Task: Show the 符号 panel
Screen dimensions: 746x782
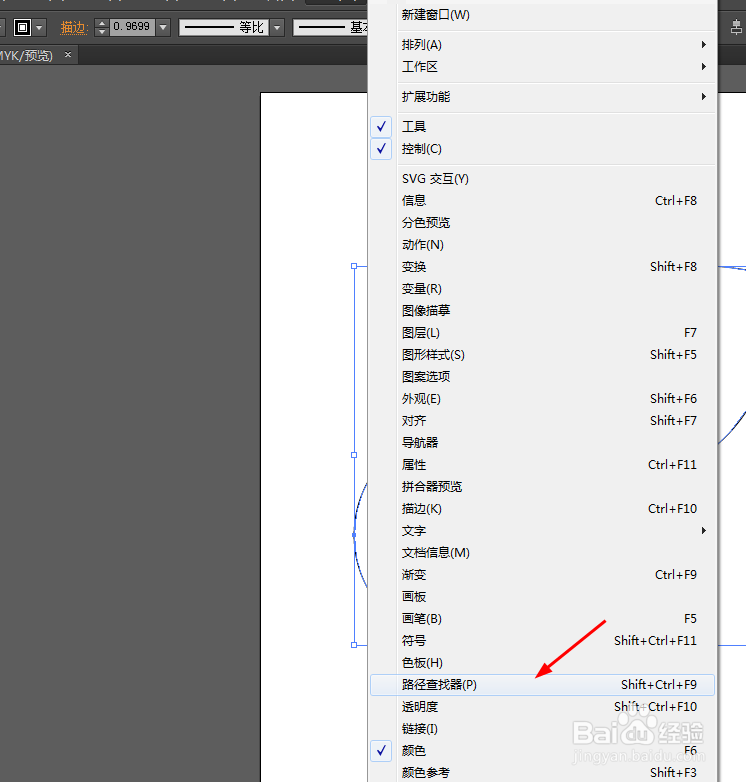Action: click(543, 640)
